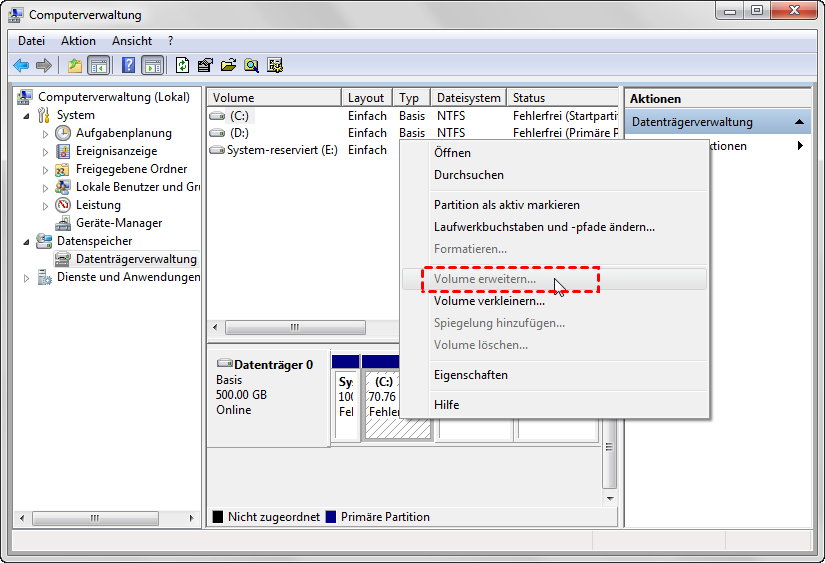Expand the Ereignisanzeige node

[45, 152]
